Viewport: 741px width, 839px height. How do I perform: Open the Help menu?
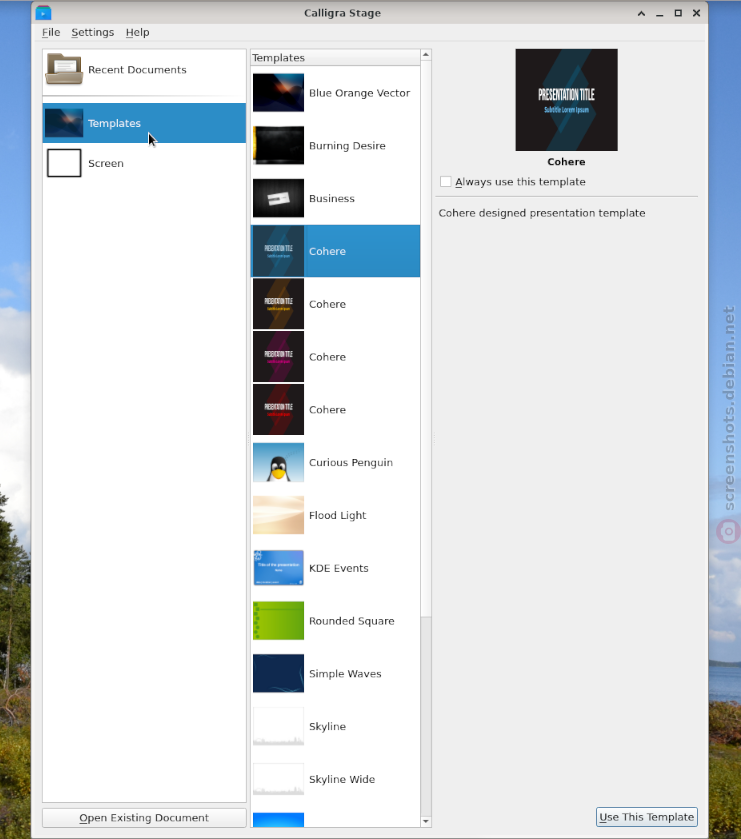[137, 32]
